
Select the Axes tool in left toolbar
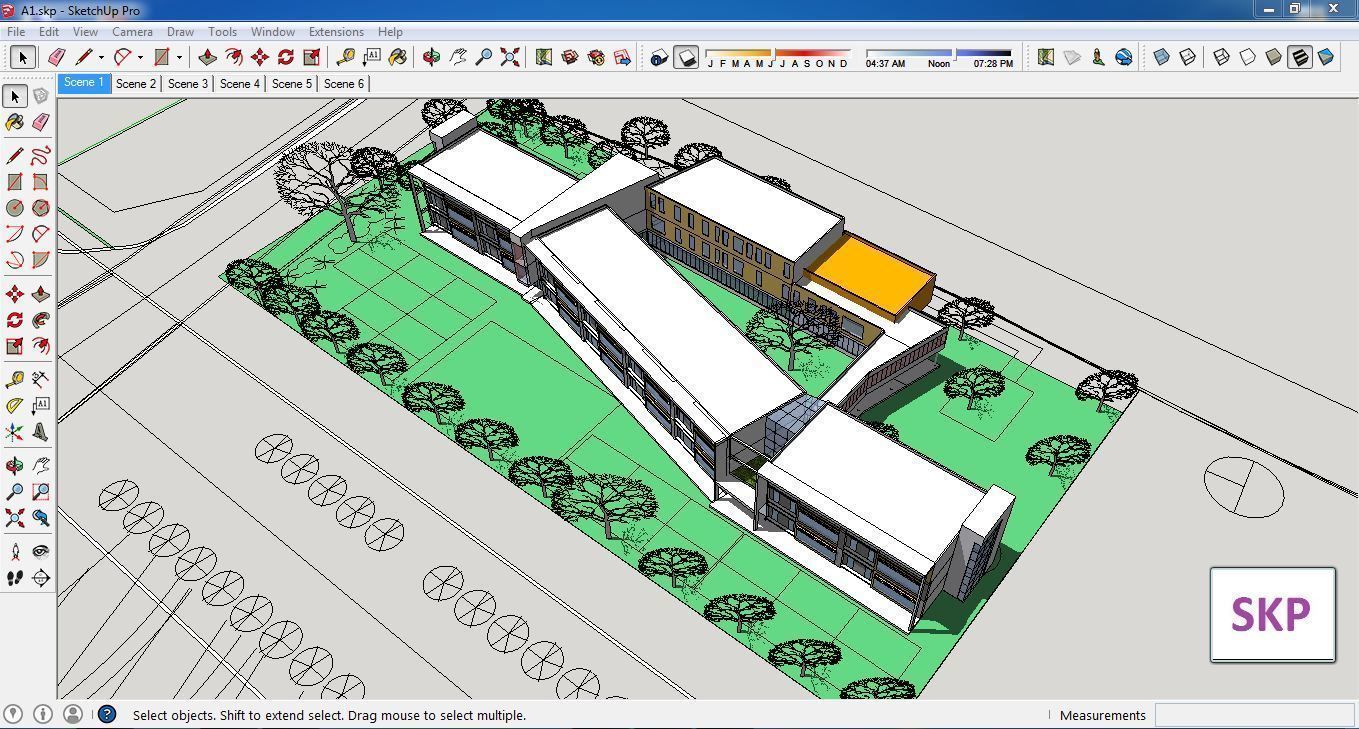(x=14, y=432)
